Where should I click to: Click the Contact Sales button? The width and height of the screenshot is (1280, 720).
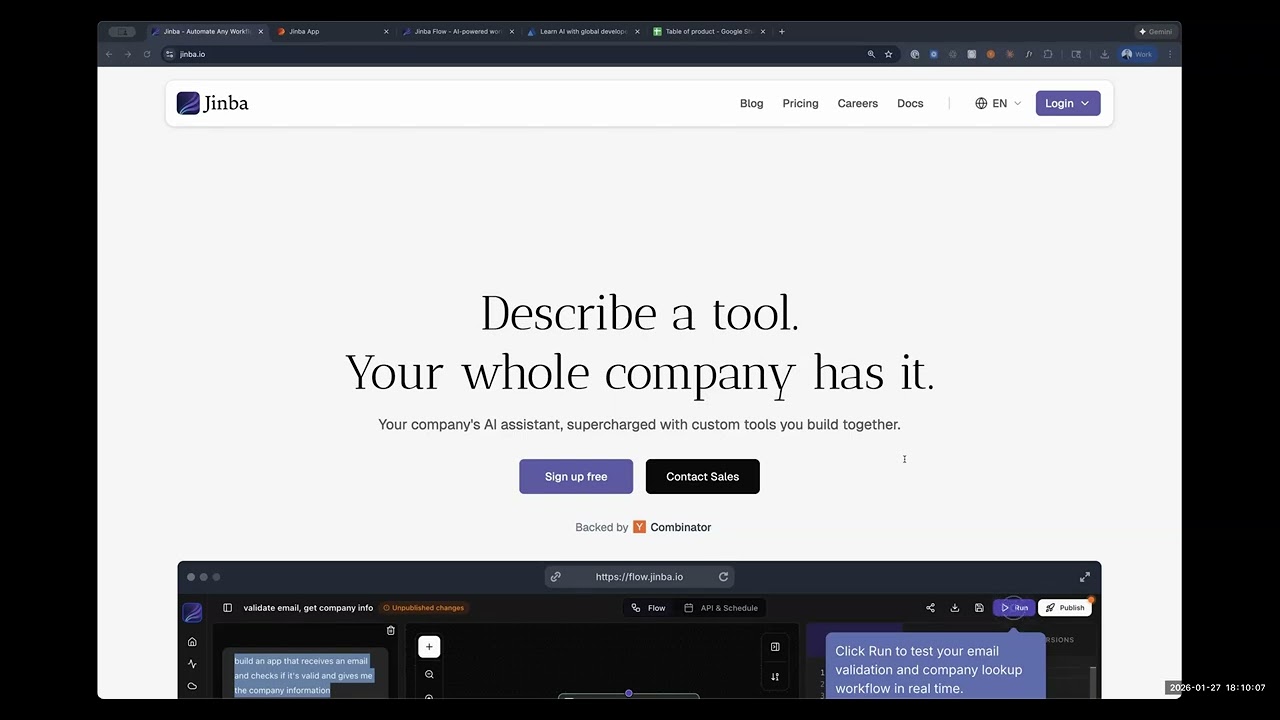(x=702, y=476)
